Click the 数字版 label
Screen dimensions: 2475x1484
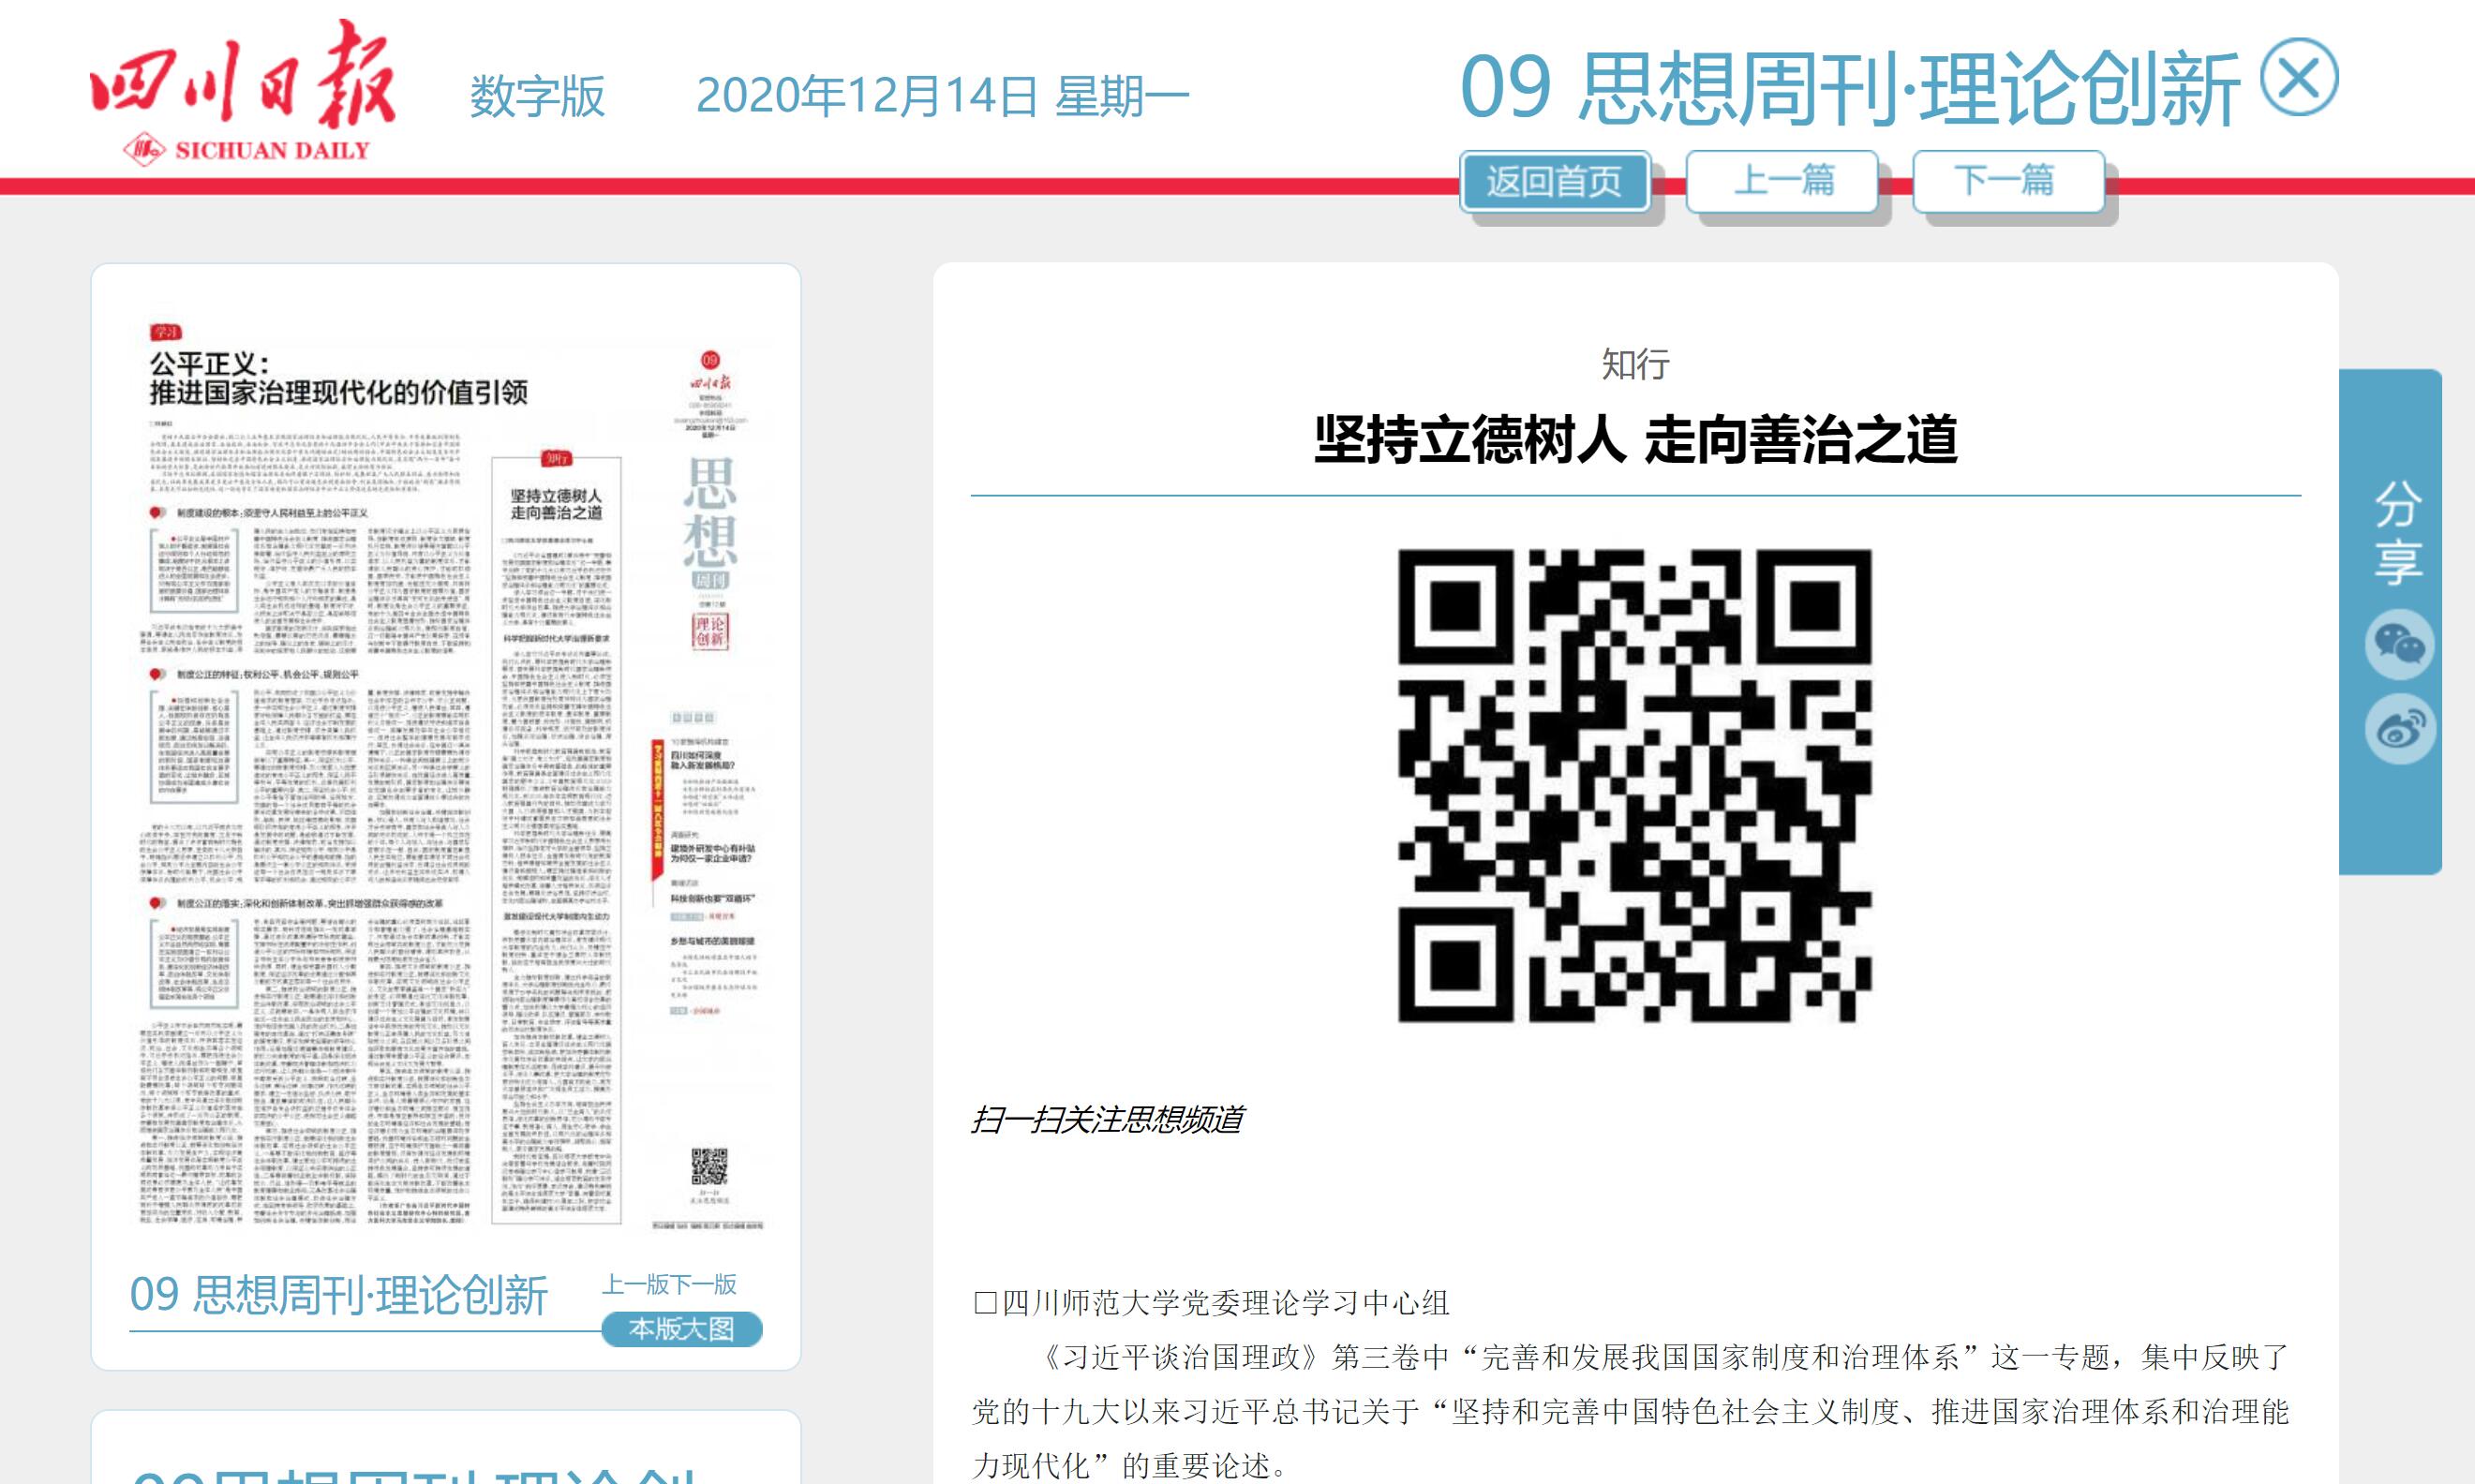pyautogui.click(x=537, y=97)
